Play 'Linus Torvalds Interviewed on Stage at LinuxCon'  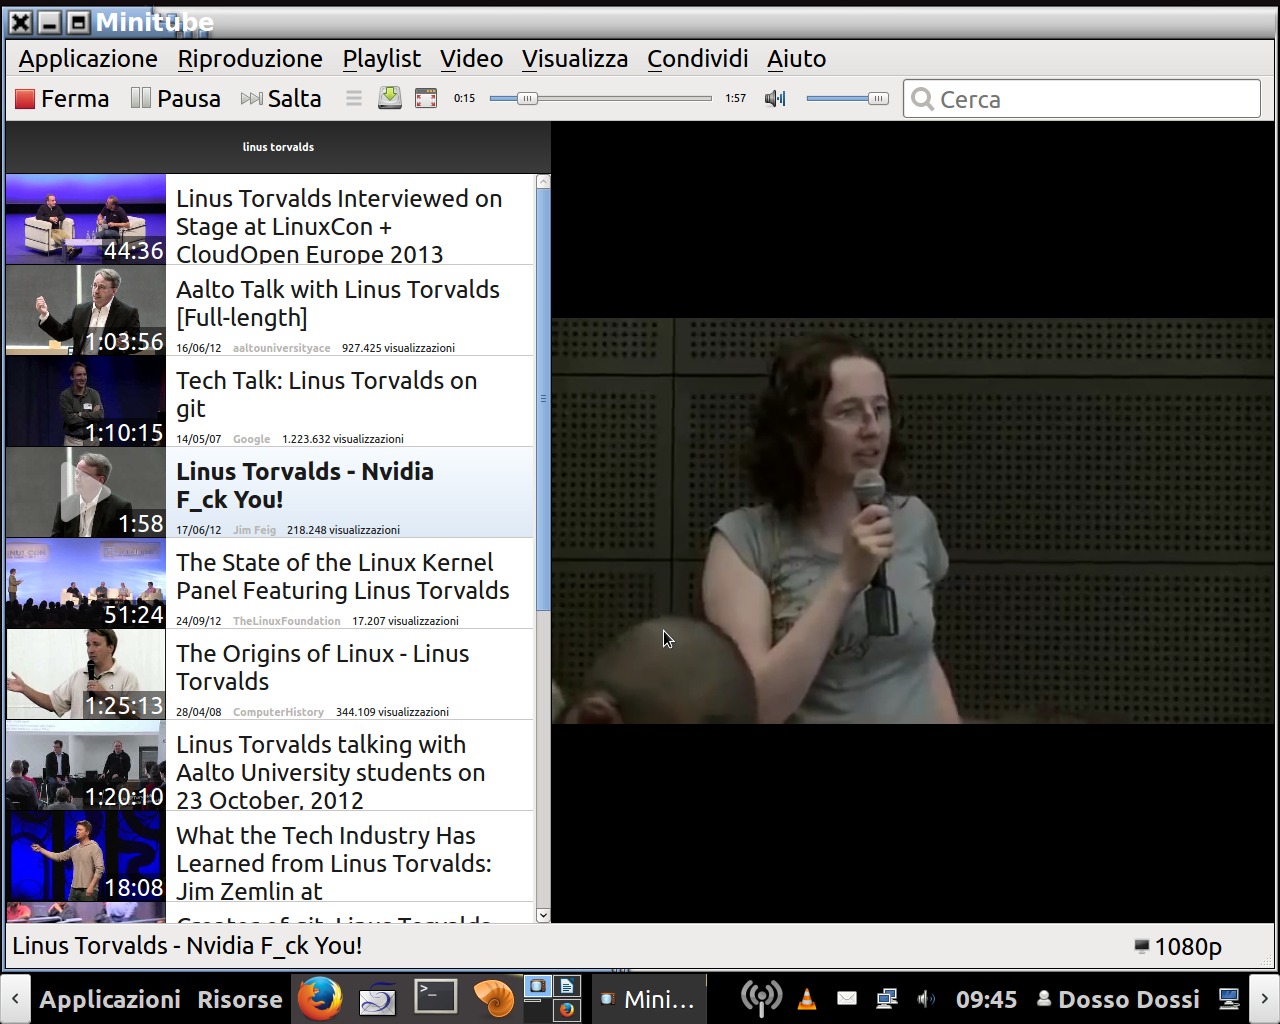point(339,226)
